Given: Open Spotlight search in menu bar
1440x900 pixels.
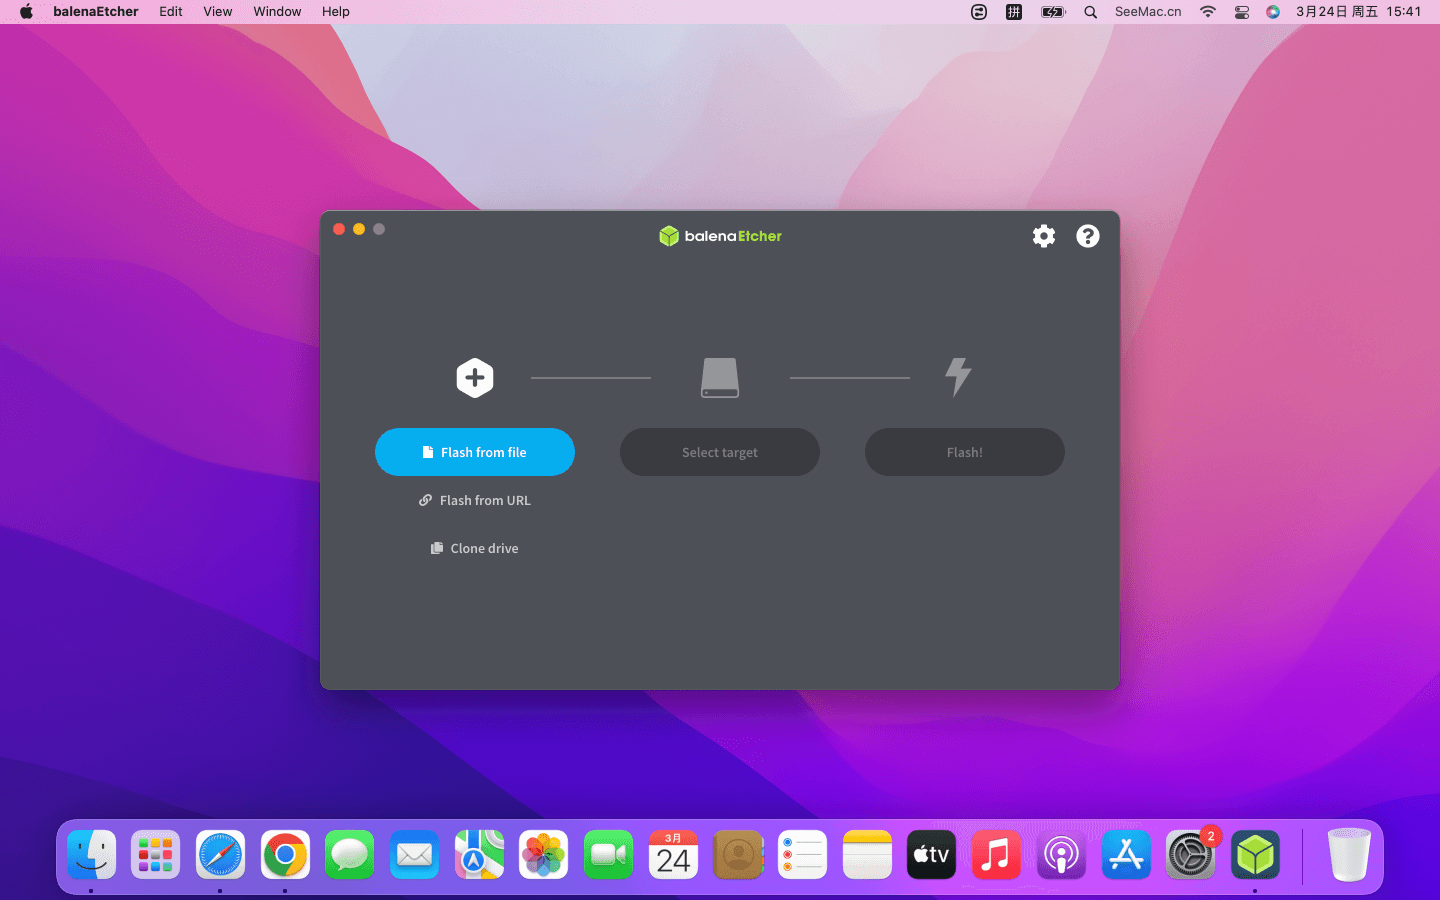Looking at the screenshot, I should point(1090,12).
